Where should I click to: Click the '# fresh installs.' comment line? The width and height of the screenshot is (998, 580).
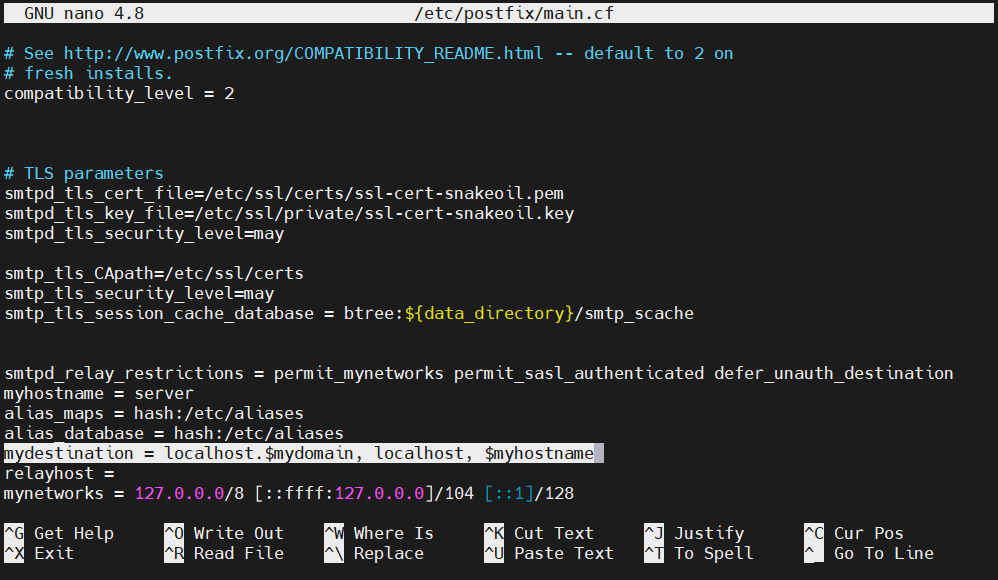pos(88,73)
